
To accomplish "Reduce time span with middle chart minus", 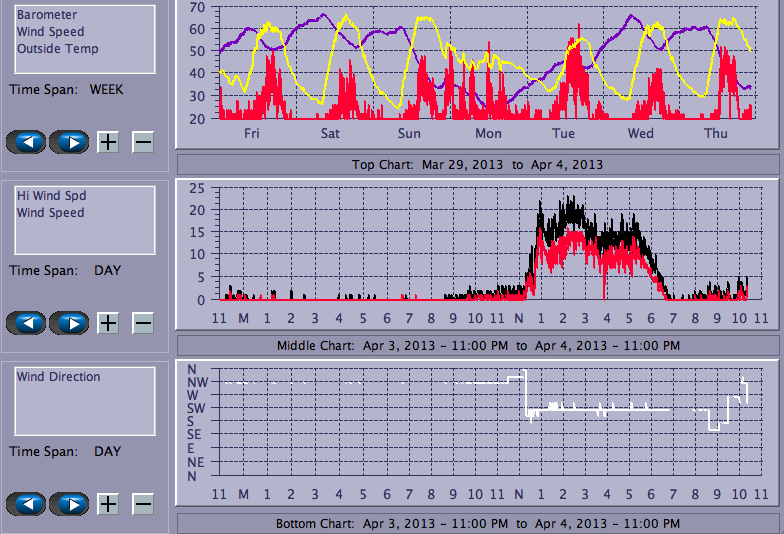I will click(143, 322).
